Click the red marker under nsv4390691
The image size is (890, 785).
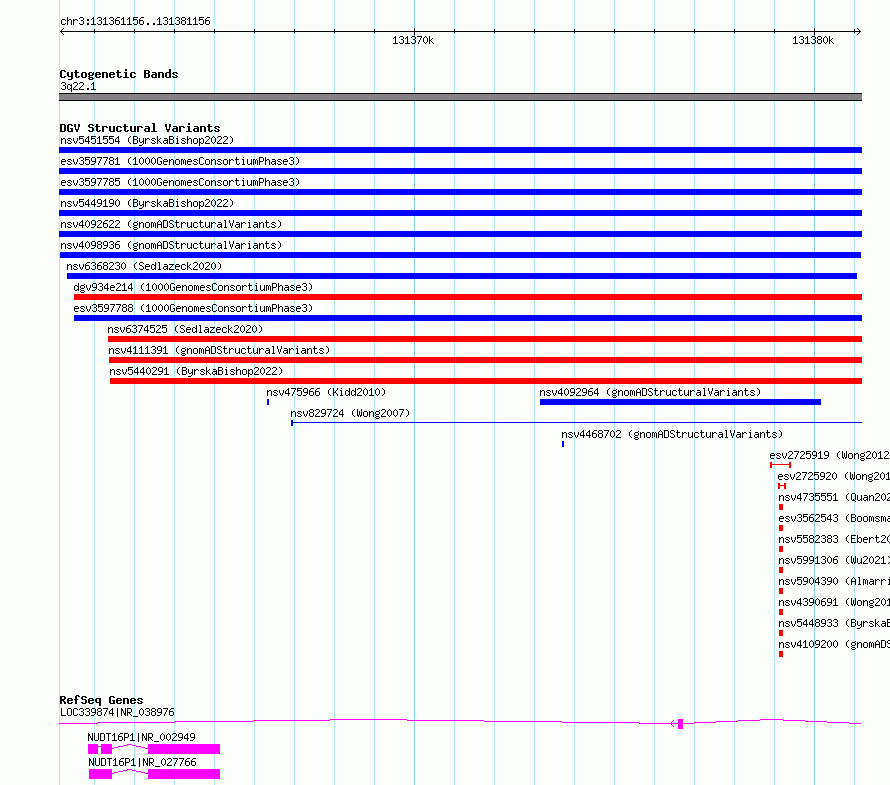point(781,612)
